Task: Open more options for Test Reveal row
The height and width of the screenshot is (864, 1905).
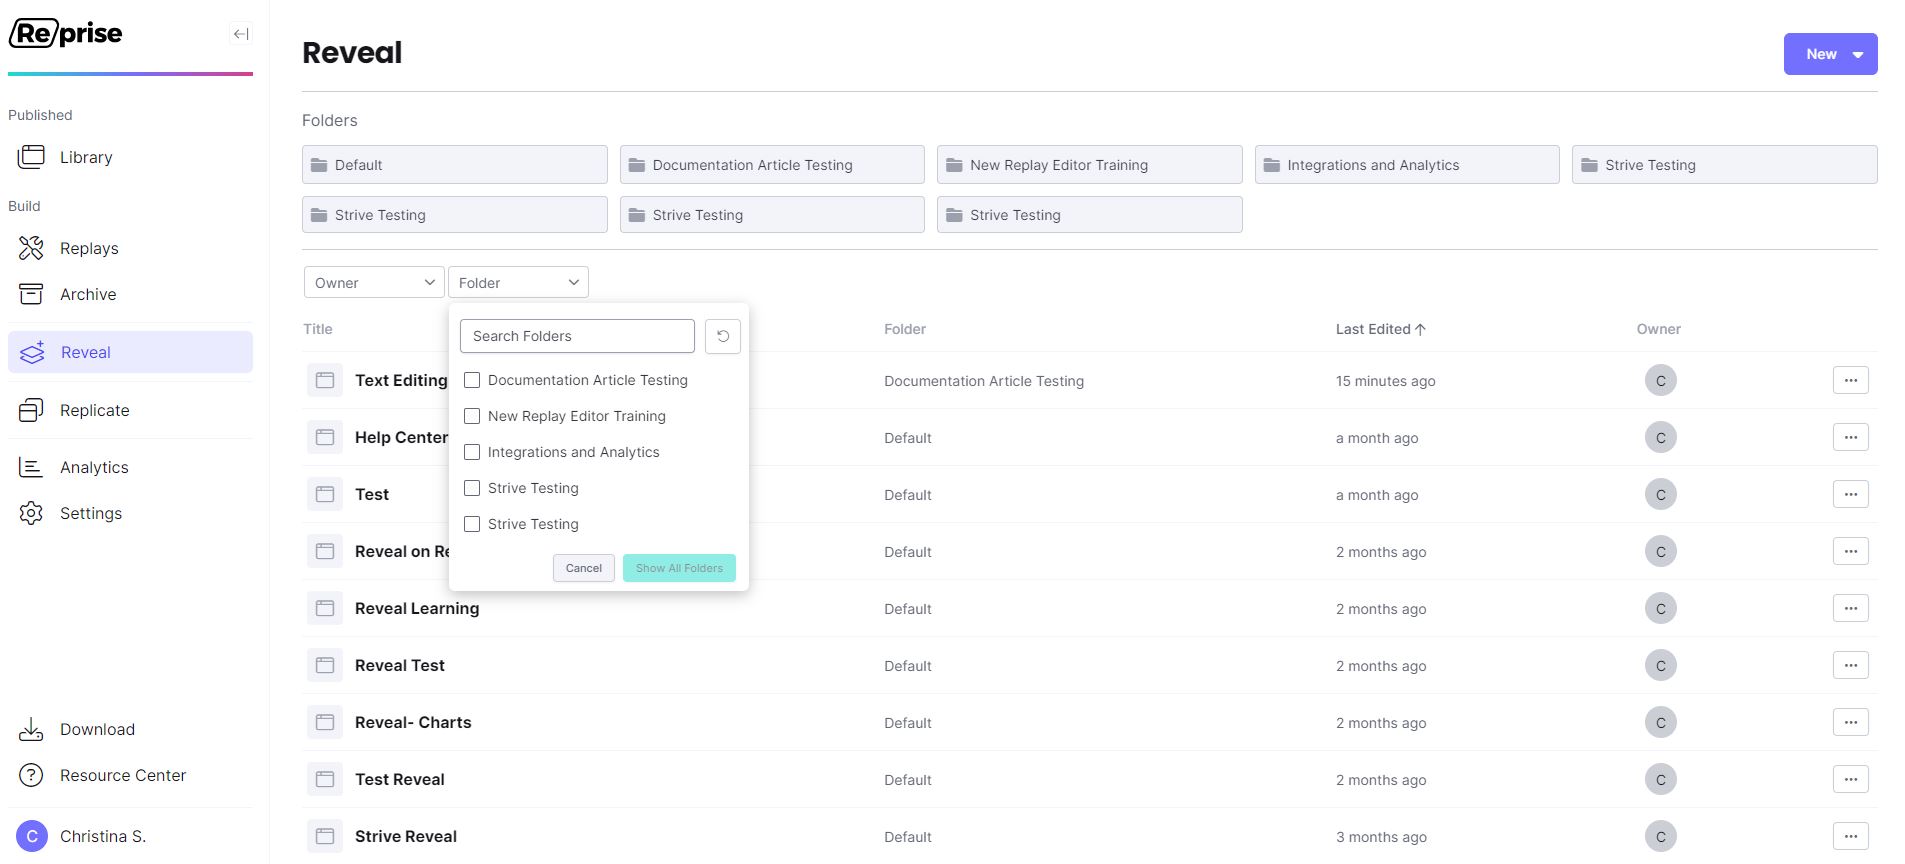Action: click(1851, 779)
